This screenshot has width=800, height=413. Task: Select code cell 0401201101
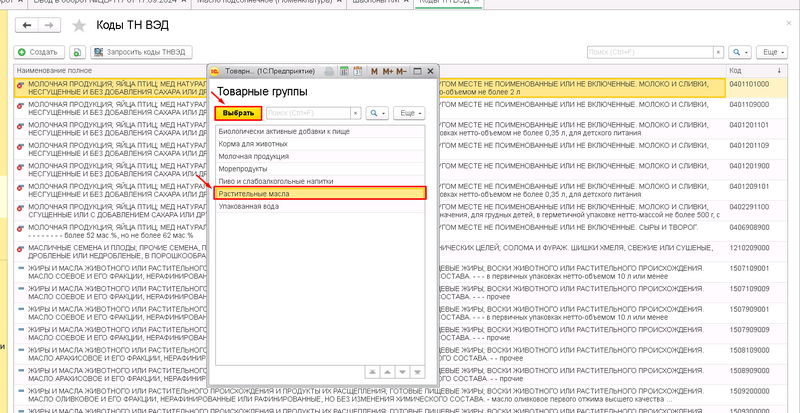[x=757, y=129]
